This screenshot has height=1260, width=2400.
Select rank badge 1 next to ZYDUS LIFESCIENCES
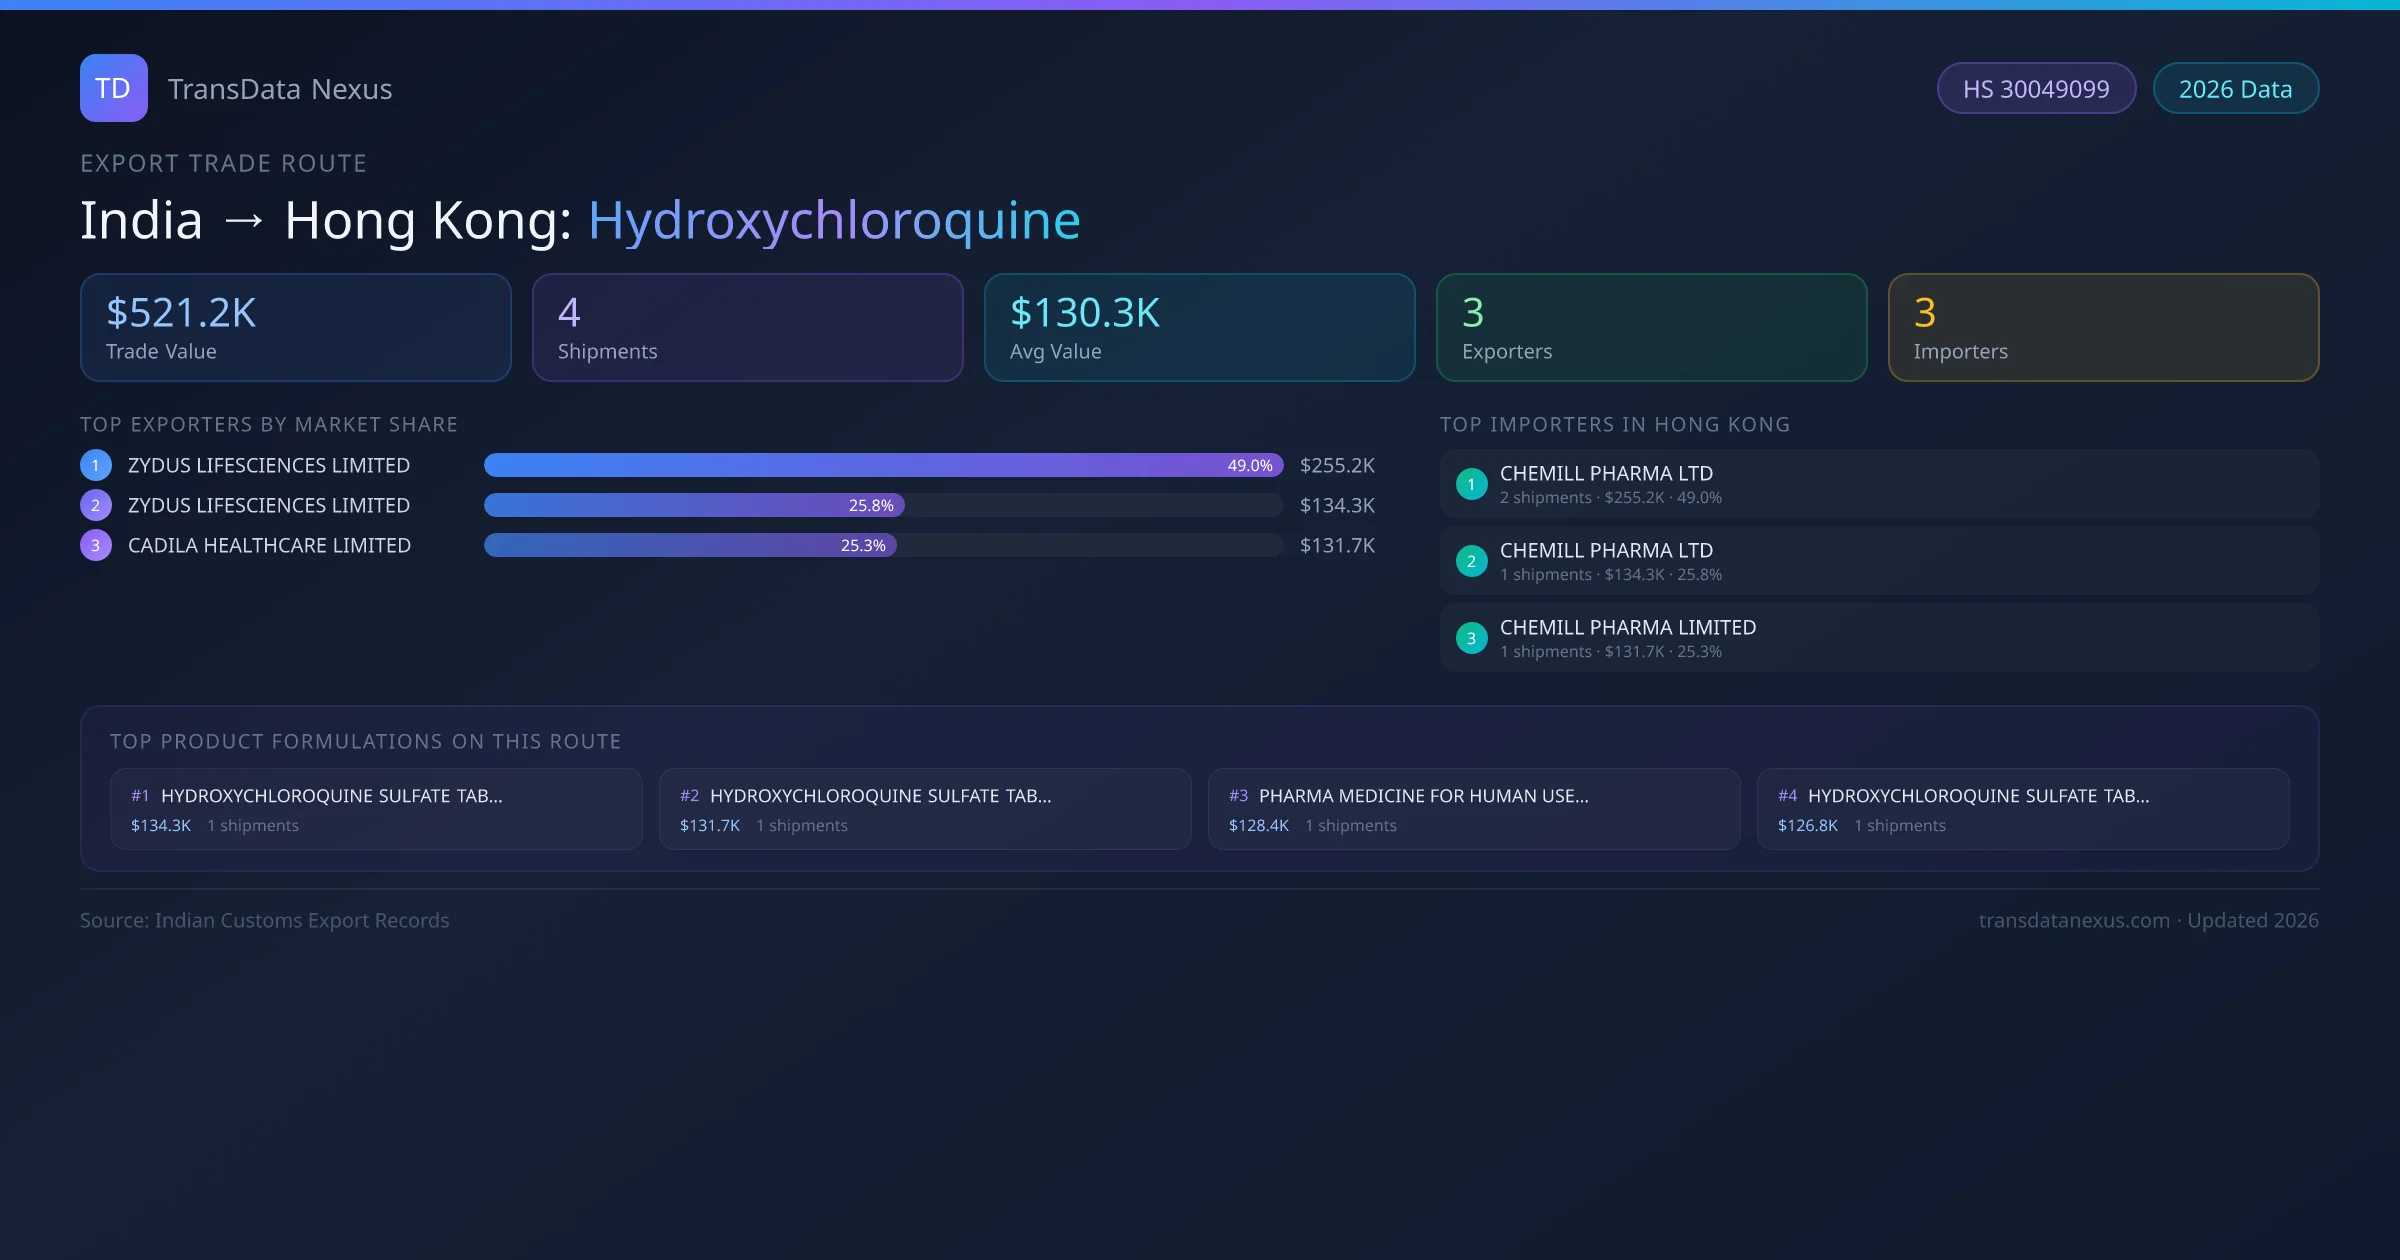pos(95,465)
